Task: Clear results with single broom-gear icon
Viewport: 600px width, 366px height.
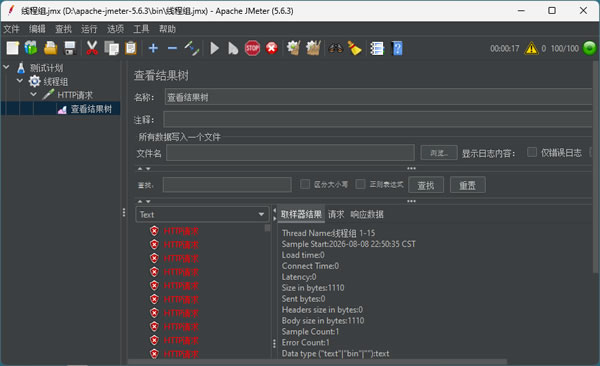Action: (293, 48)
